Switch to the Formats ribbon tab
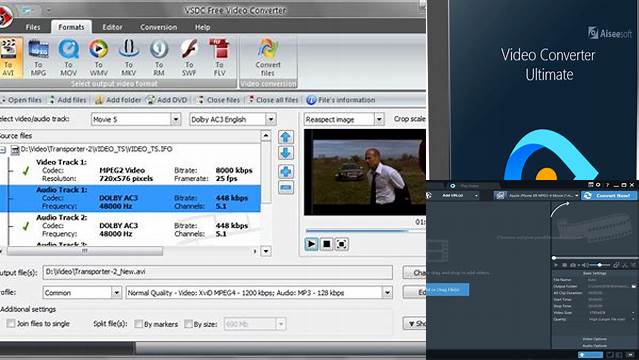Screen dimensions: 639x360 click(71, 27)
